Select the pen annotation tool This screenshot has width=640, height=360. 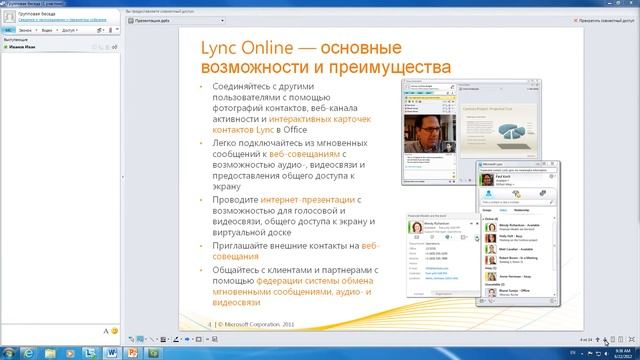point(176,339)
